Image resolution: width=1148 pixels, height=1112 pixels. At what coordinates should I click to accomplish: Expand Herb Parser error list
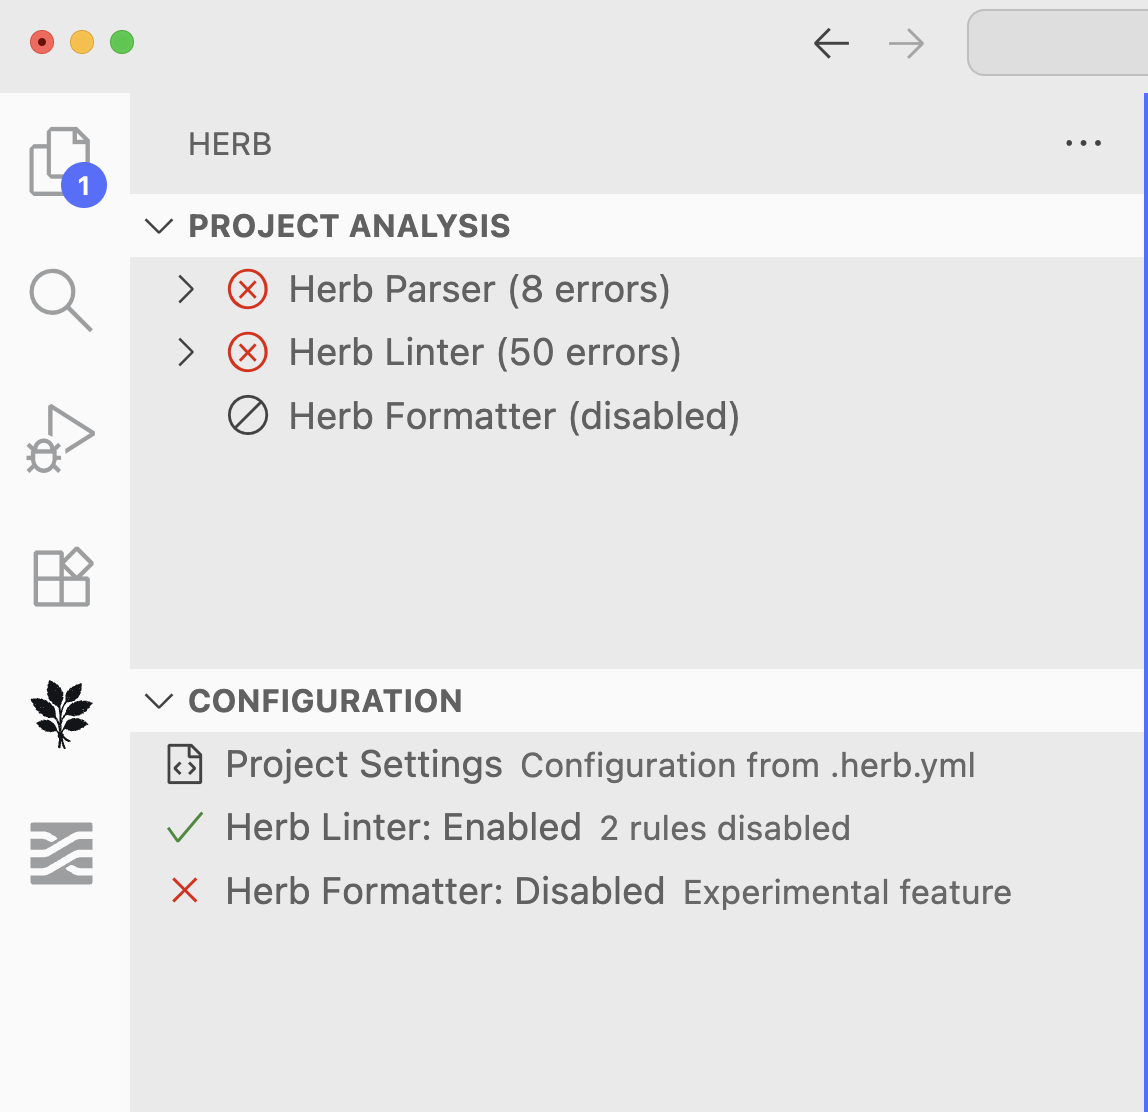tap(186, 289)
